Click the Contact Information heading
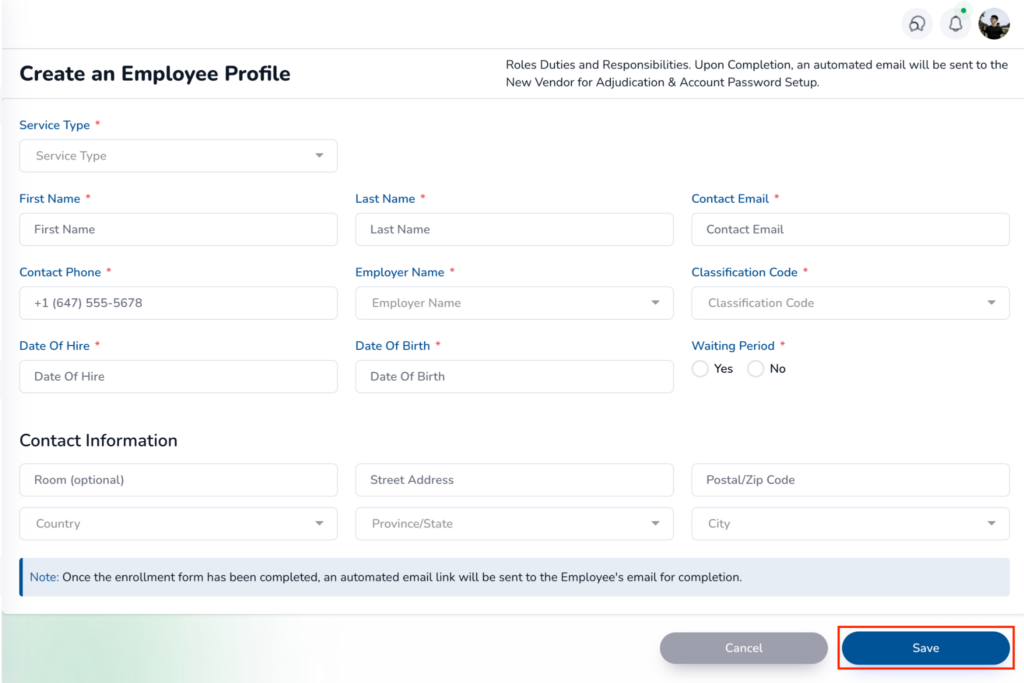The image size is (1024, 683). 99,441
